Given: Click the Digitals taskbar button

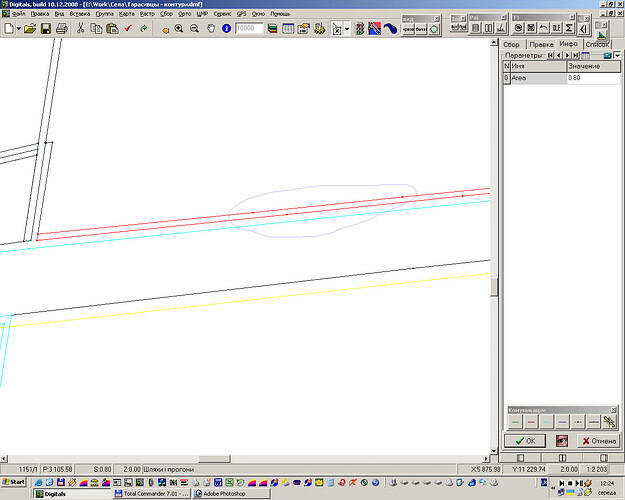Looking at the screenshot, I should (x=72, y=494).
